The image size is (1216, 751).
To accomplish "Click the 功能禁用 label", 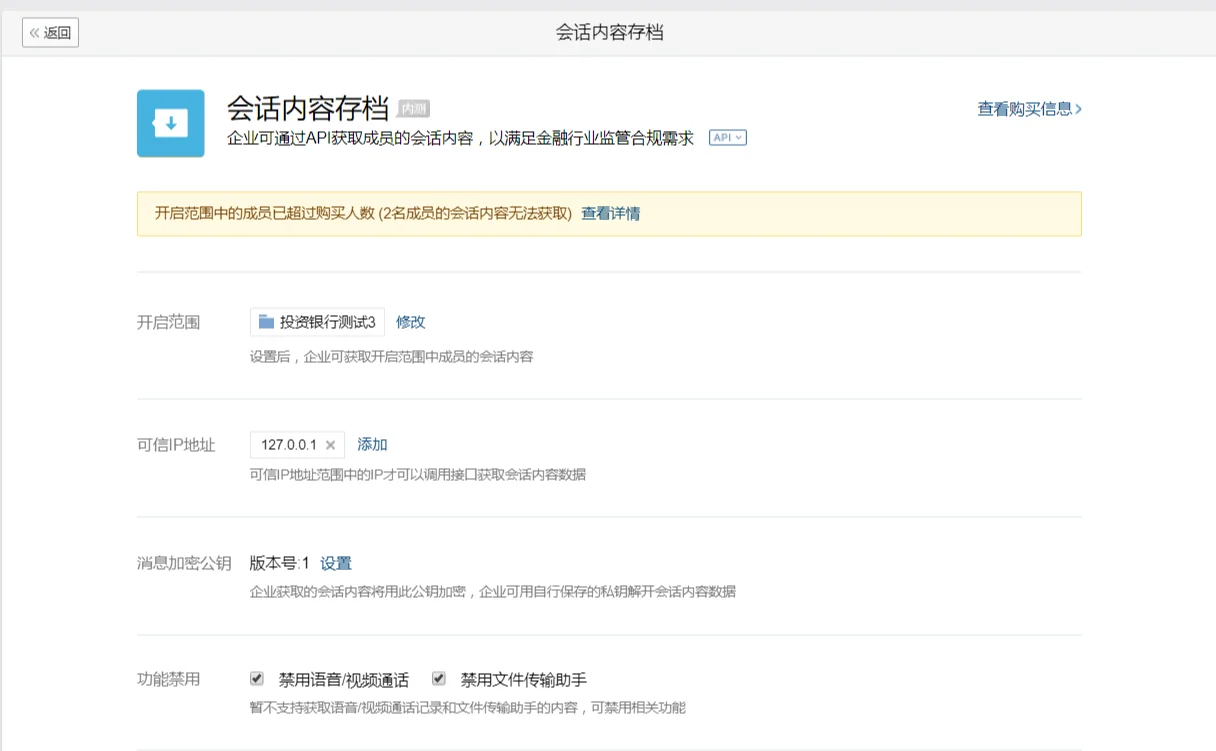I will [x=169, y=679].
